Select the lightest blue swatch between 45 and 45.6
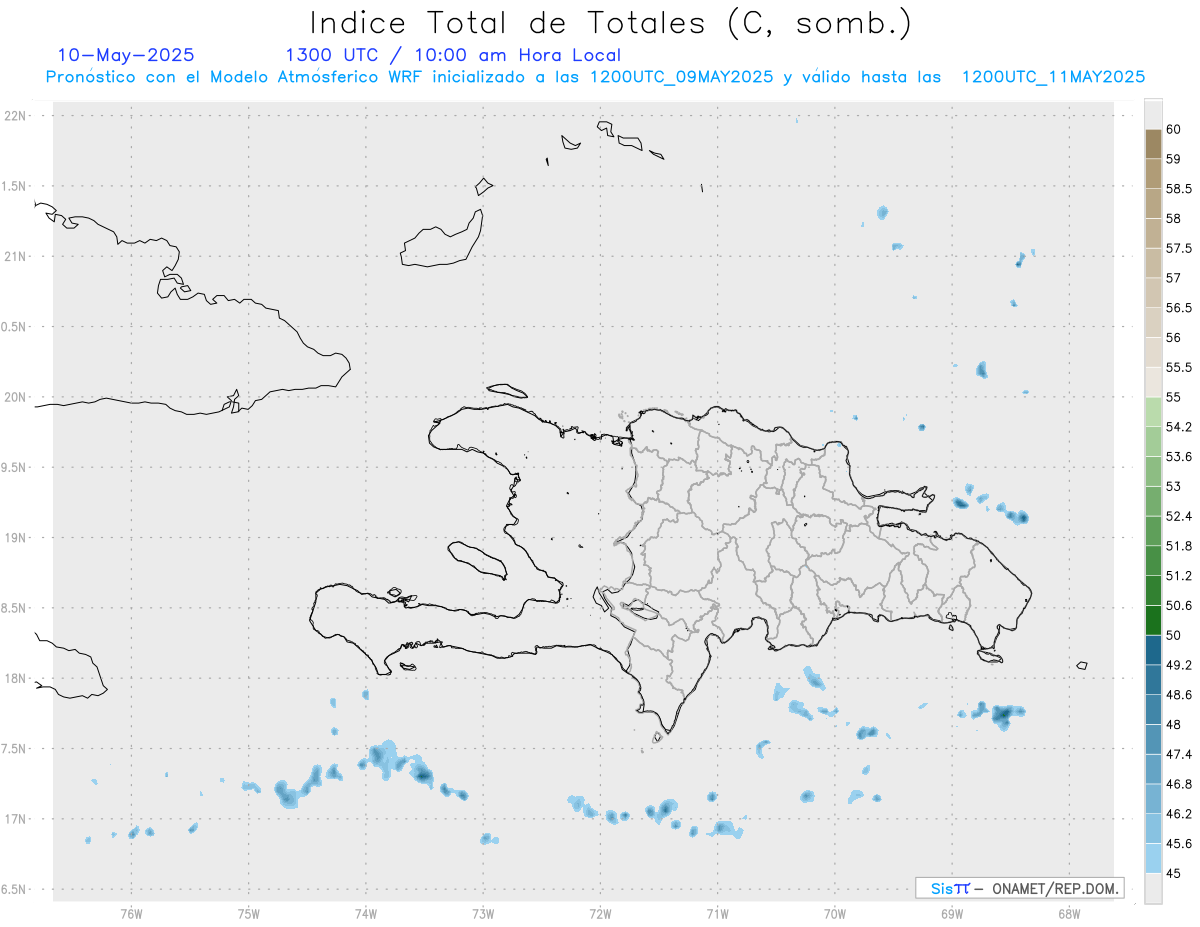 pos(1153,859)
